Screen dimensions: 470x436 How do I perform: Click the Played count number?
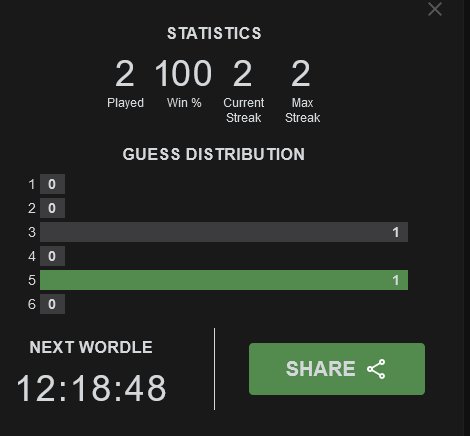pos(125,73)
